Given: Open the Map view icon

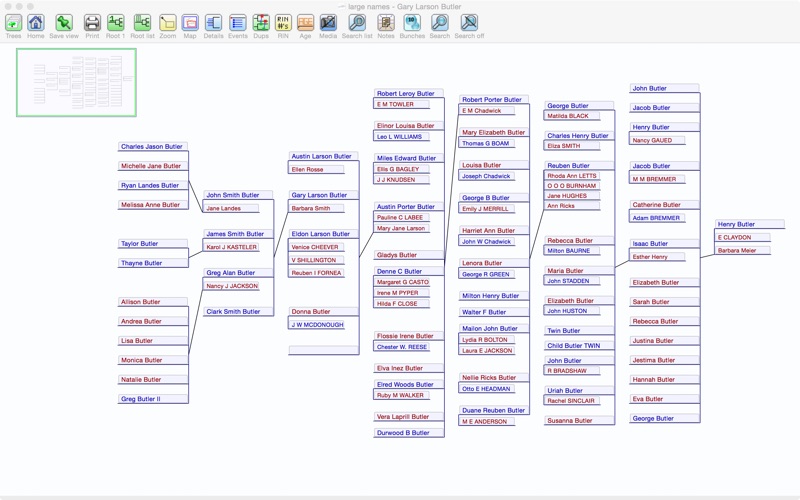Looking at the screenshot, I should click(x=190, y=23).
